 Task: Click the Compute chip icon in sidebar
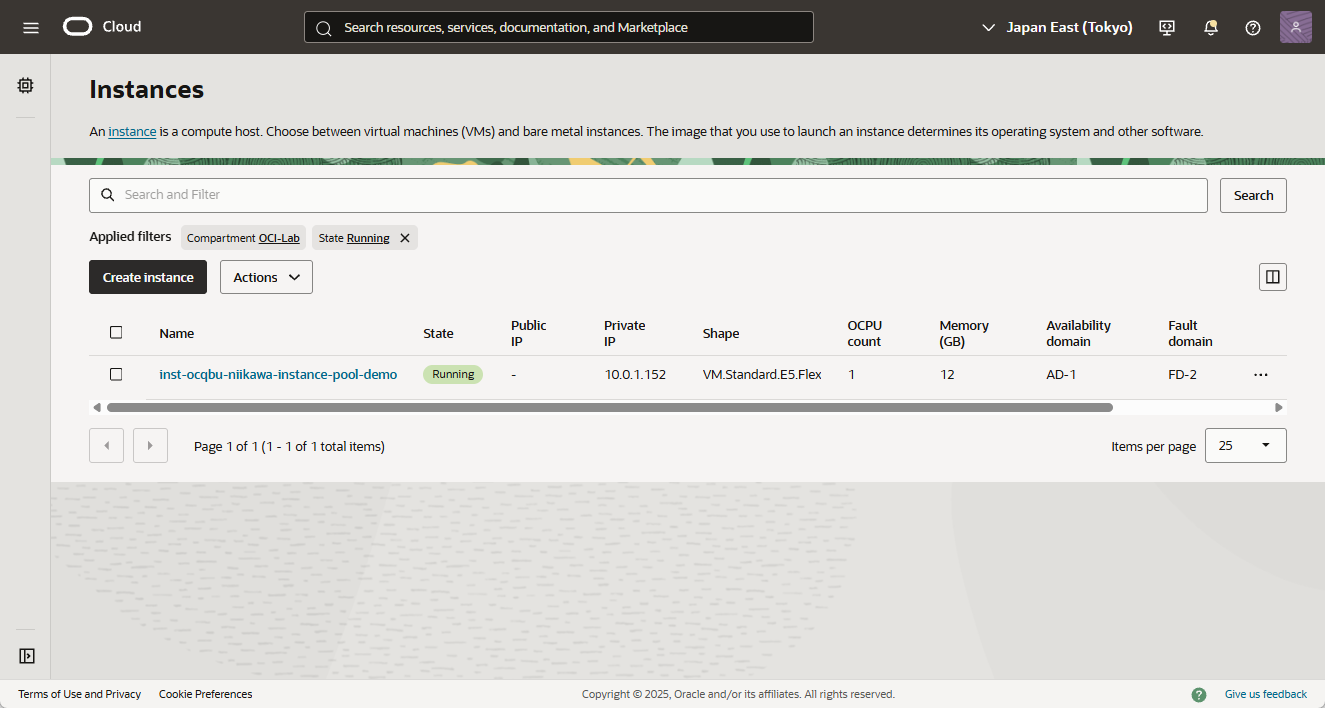[26, 86]
